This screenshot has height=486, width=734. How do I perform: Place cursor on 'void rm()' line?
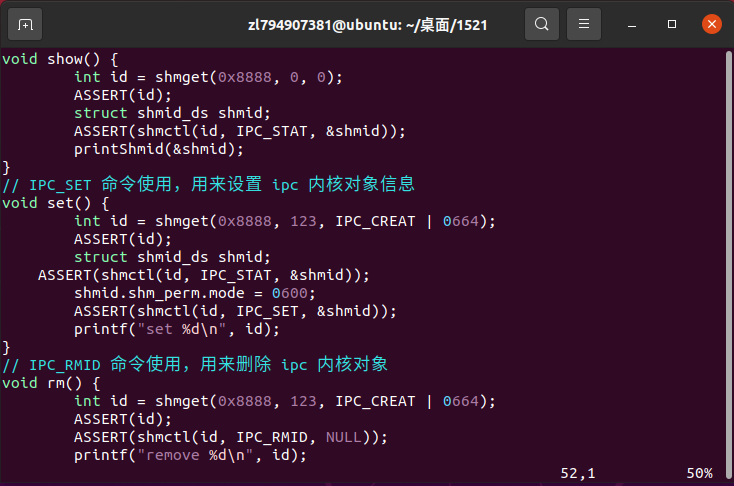pyautogui.click(x=51, y=383)
